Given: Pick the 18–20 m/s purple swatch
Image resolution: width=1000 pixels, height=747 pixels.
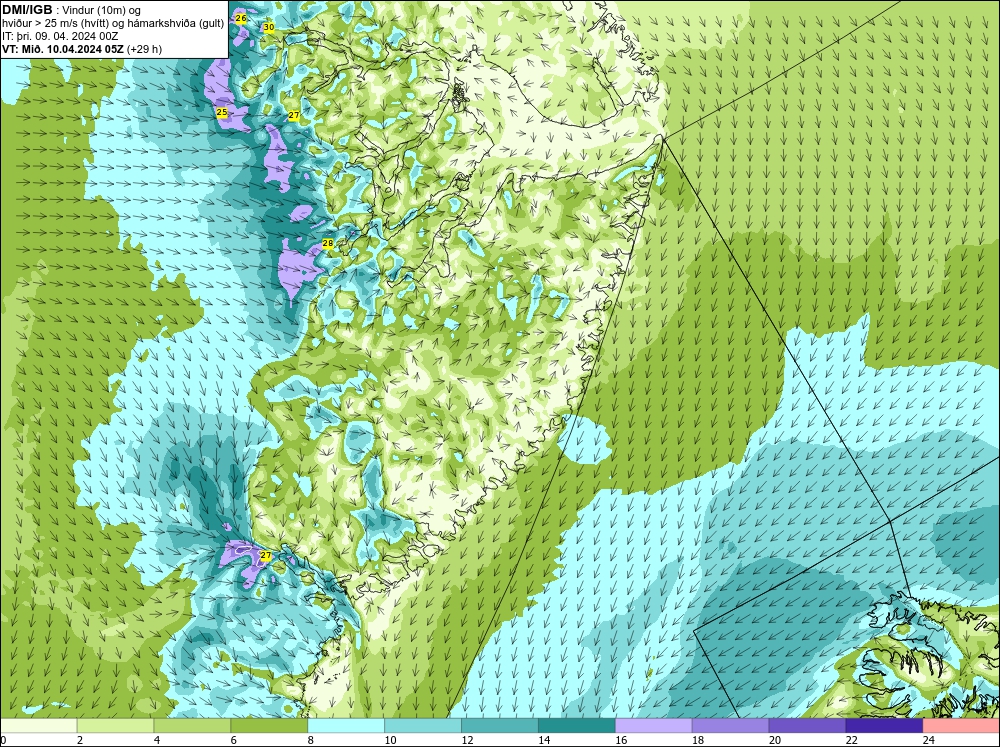Looking at the screenshot, I should point(730,726).
